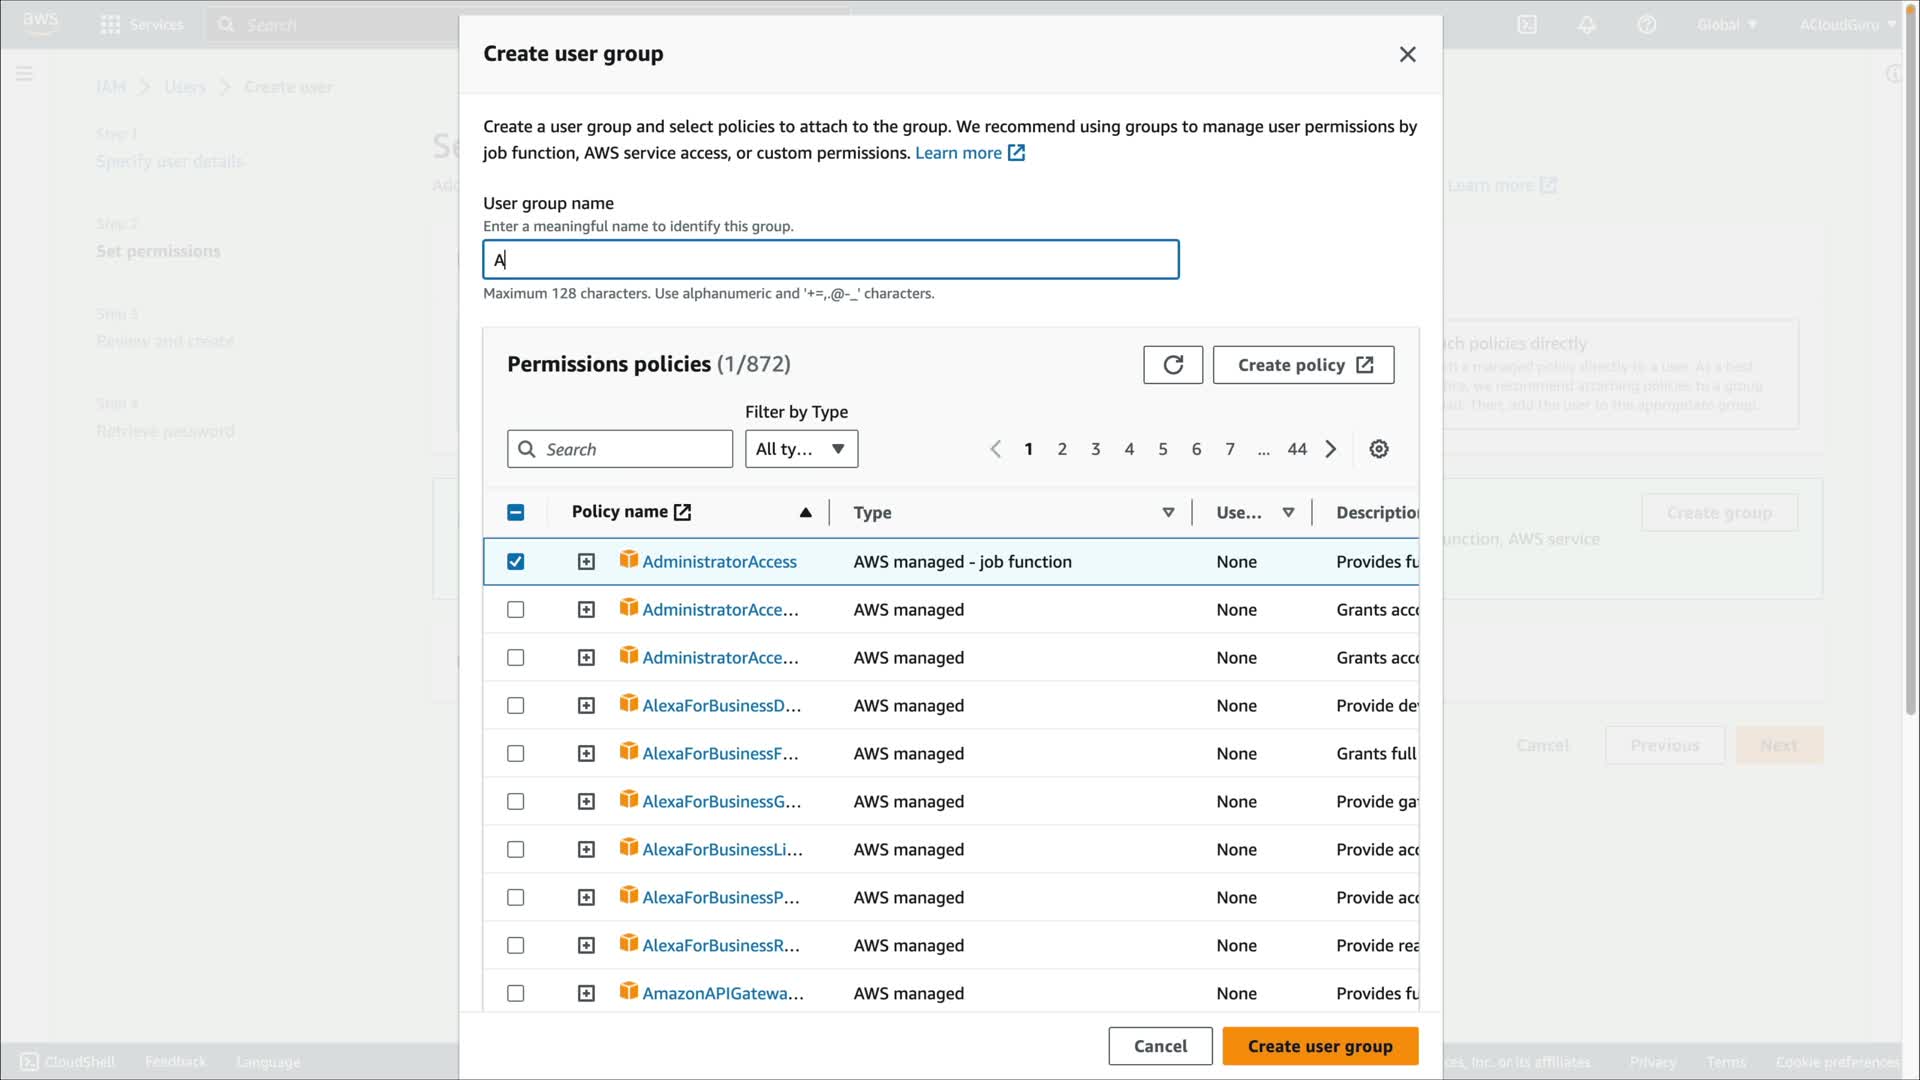The width and height of the screenshot is (1920, 1080).
Task: Expand the AmazonAPIGatewa... policy row
Action: pos(586,994)
